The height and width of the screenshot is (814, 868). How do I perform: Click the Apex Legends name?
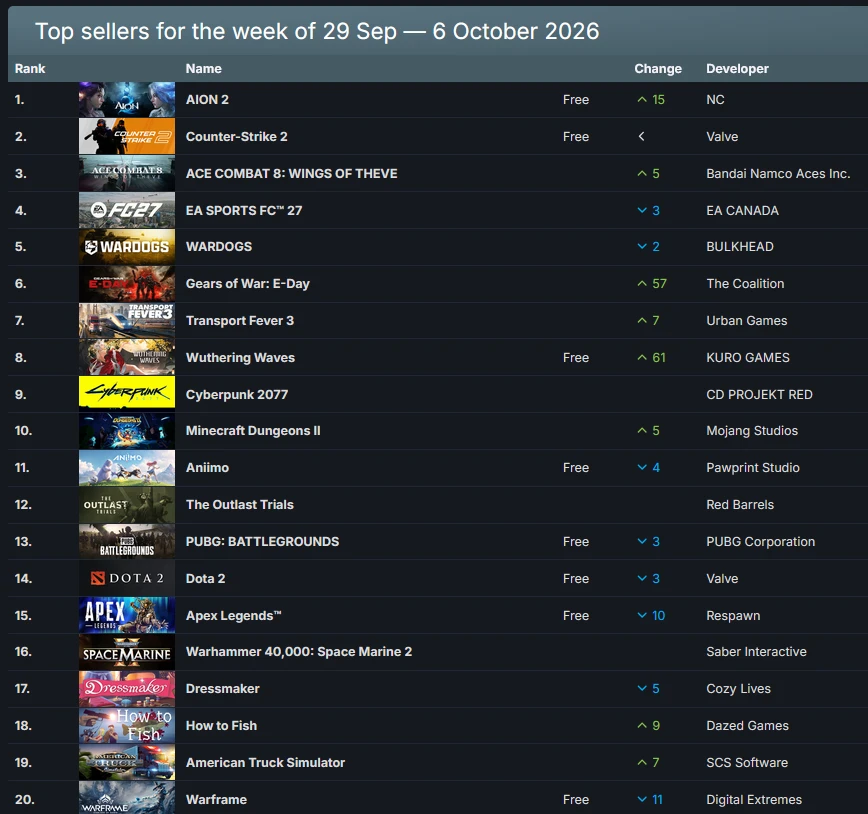pyautogui.click(x=234, y=615)
